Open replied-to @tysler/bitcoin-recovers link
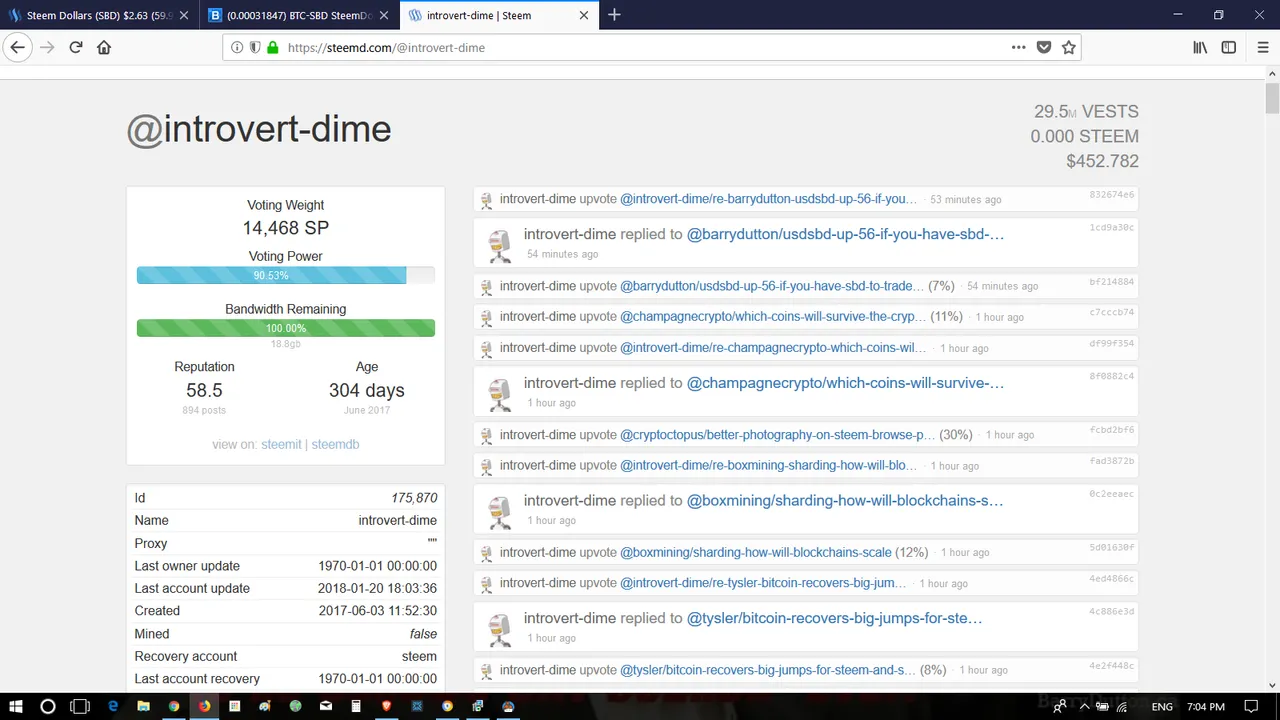 (834, 618)
